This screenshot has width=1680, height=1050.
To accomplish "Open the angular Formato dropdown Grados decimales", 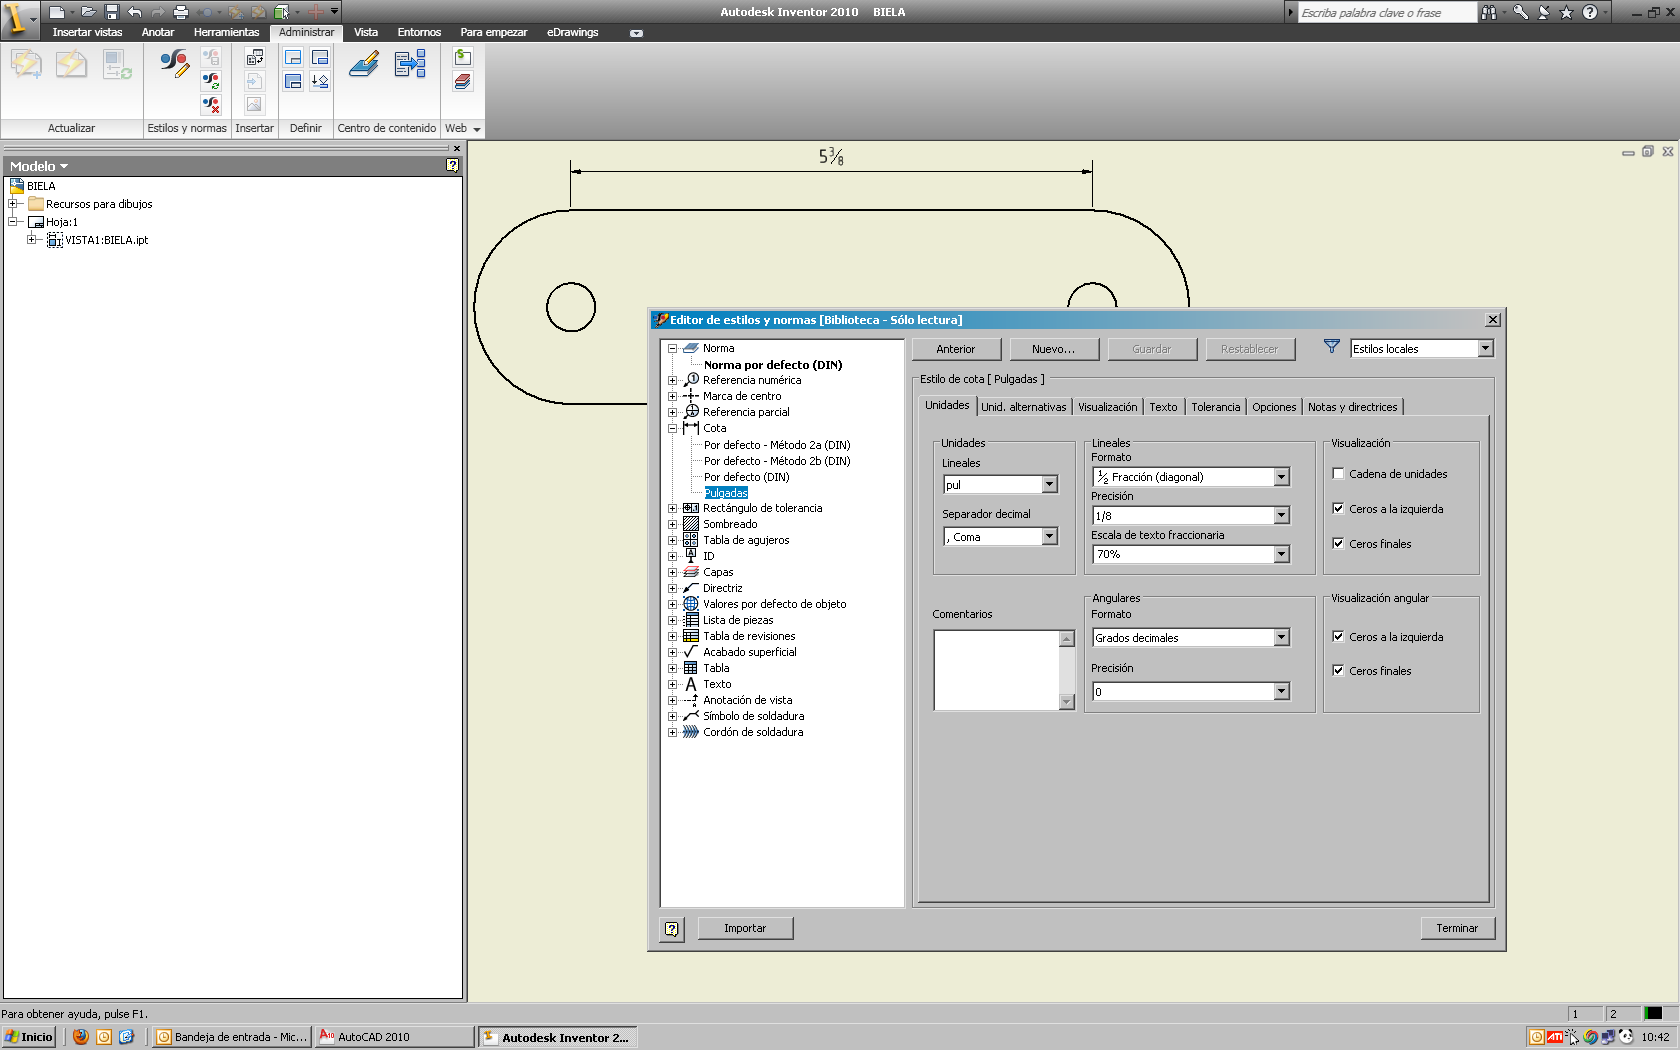I will tap(1282, 638).
